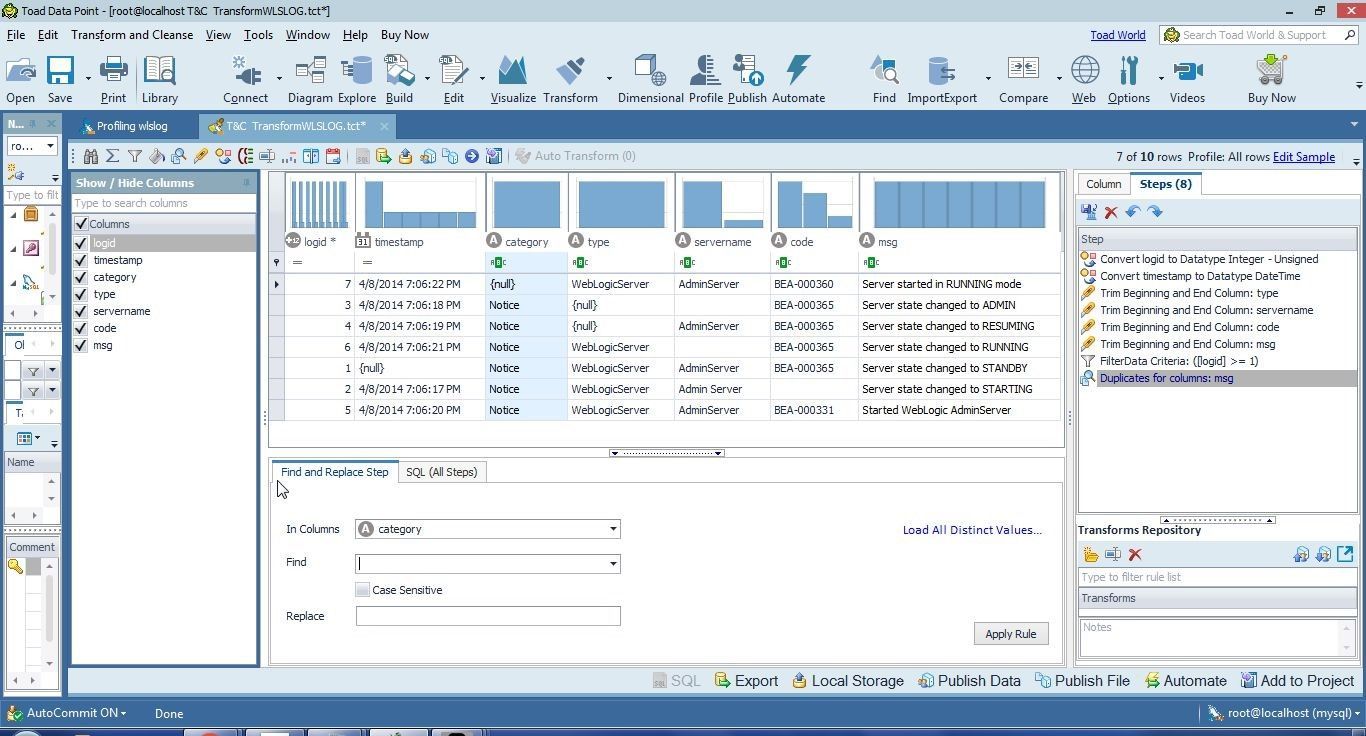Hide the servername column via checkbox
1366x736 pixels.
tap(81, 311)
